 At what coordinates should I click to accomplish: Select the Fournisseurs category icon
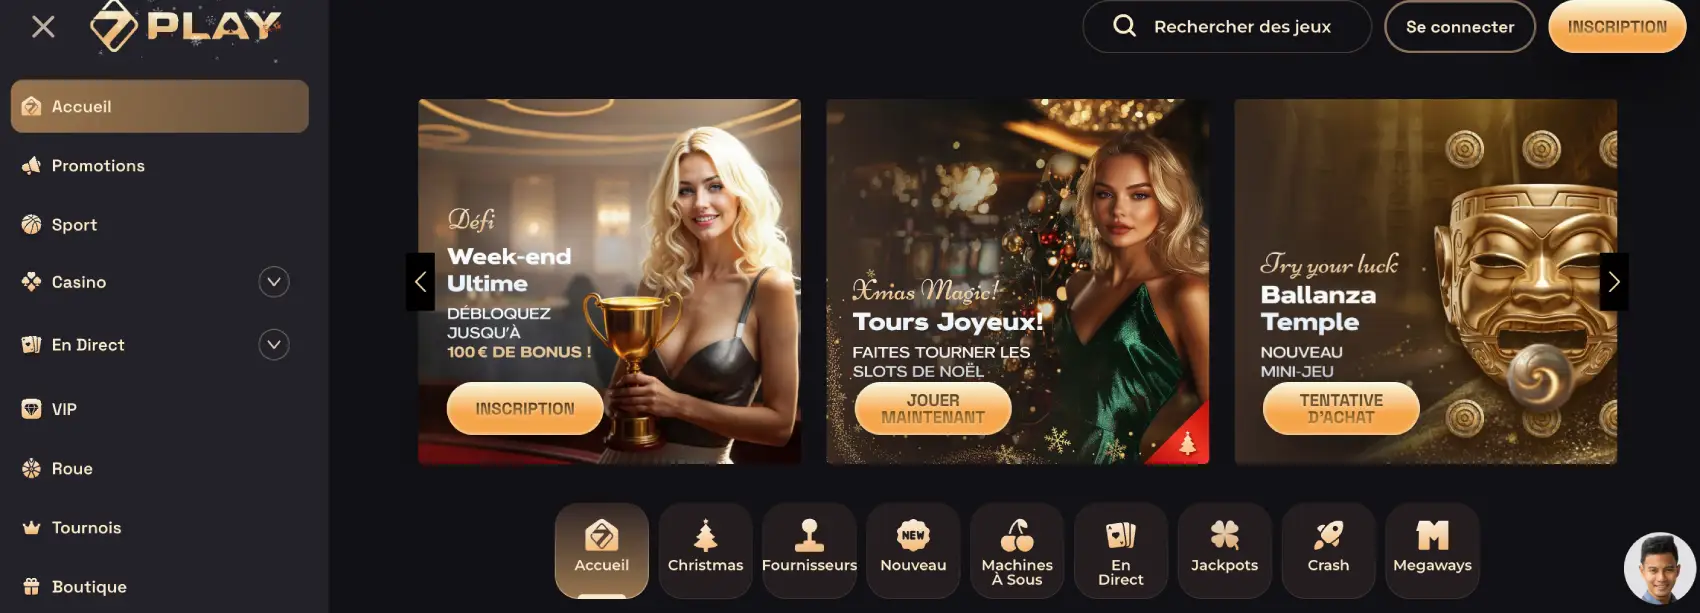[x=809, y=536]
